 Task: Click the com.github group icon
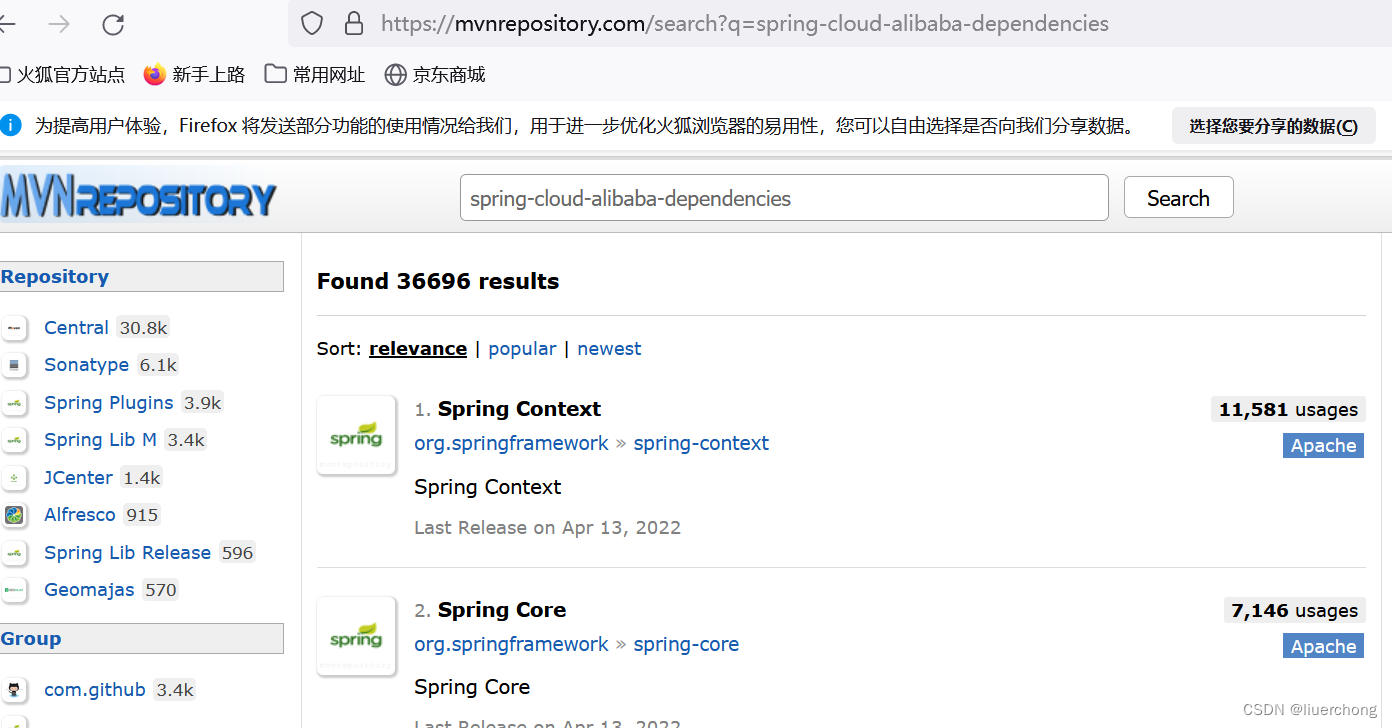point(14,690)
